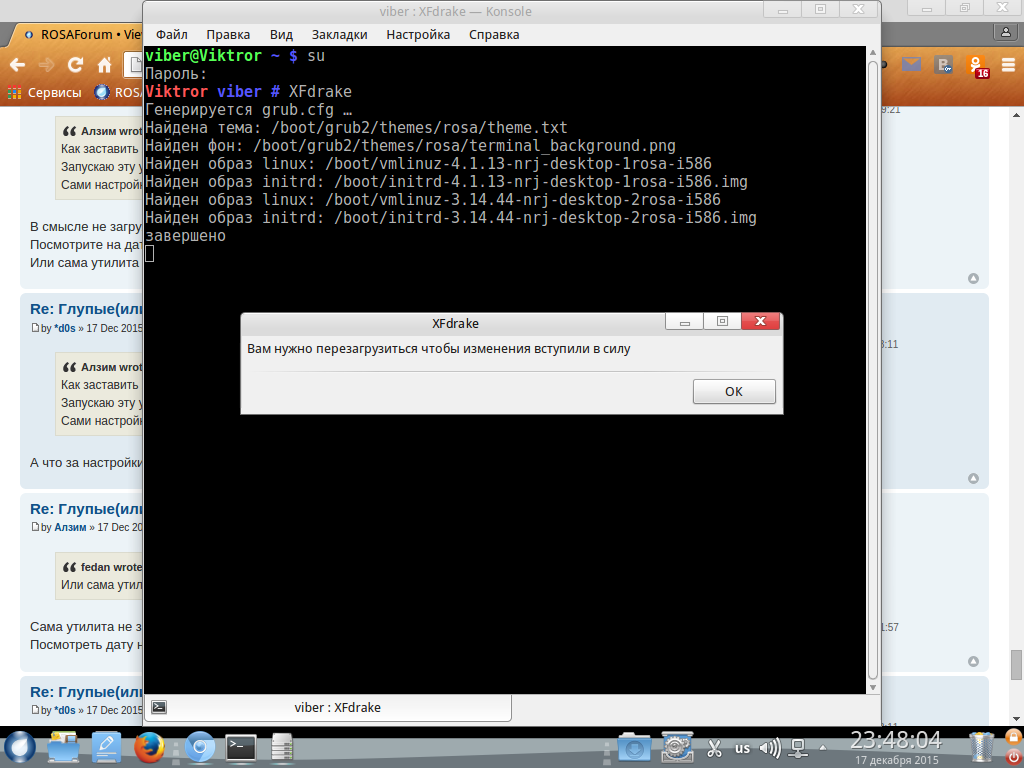Click OK in the XFdrake reboot dialog

pos(733,391)
